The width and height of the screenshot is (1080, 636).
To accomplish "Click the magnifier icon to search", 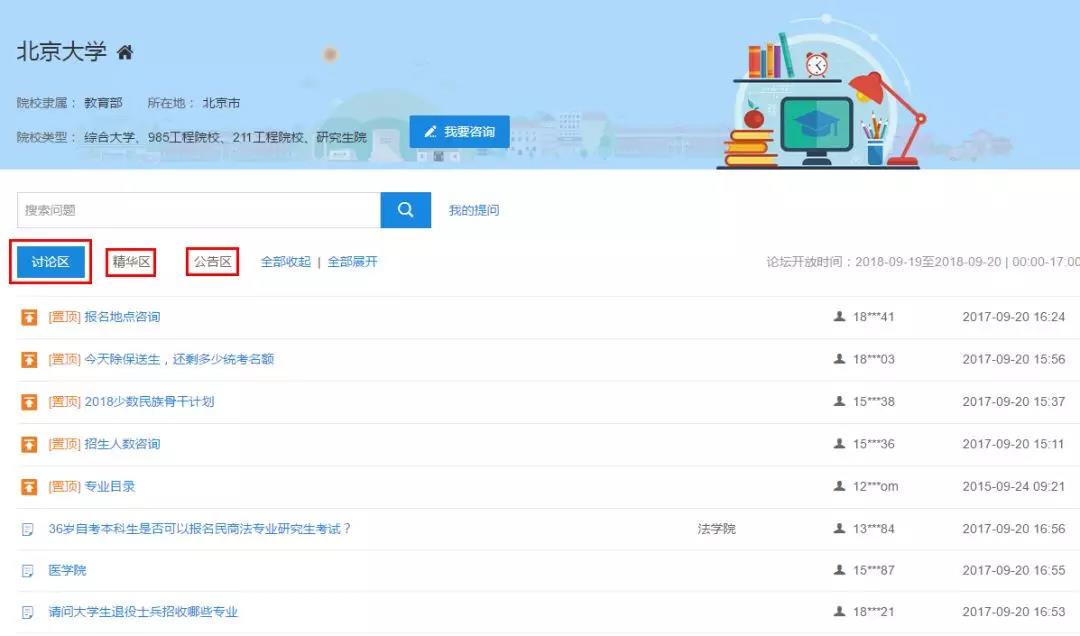I will [x=406, y=210].
